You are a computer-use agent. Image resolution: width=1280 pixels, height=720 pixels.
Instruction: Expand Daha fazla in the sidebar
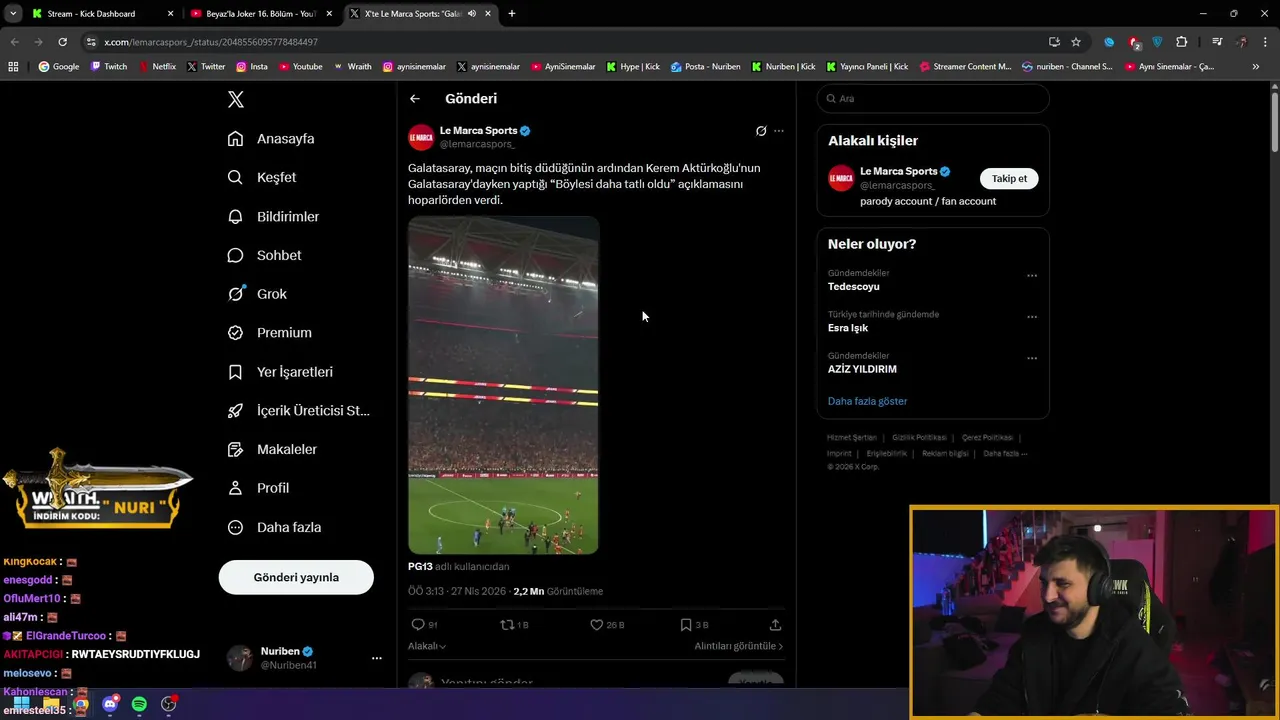(x=274, y=527)
